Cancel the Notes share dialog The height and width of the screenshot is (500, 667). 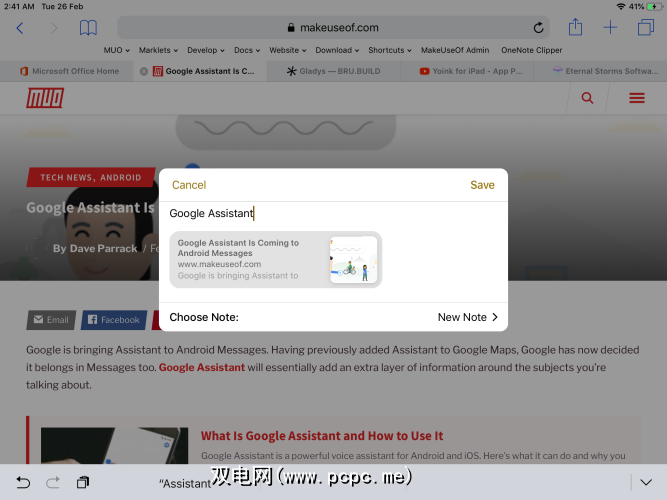189,185
